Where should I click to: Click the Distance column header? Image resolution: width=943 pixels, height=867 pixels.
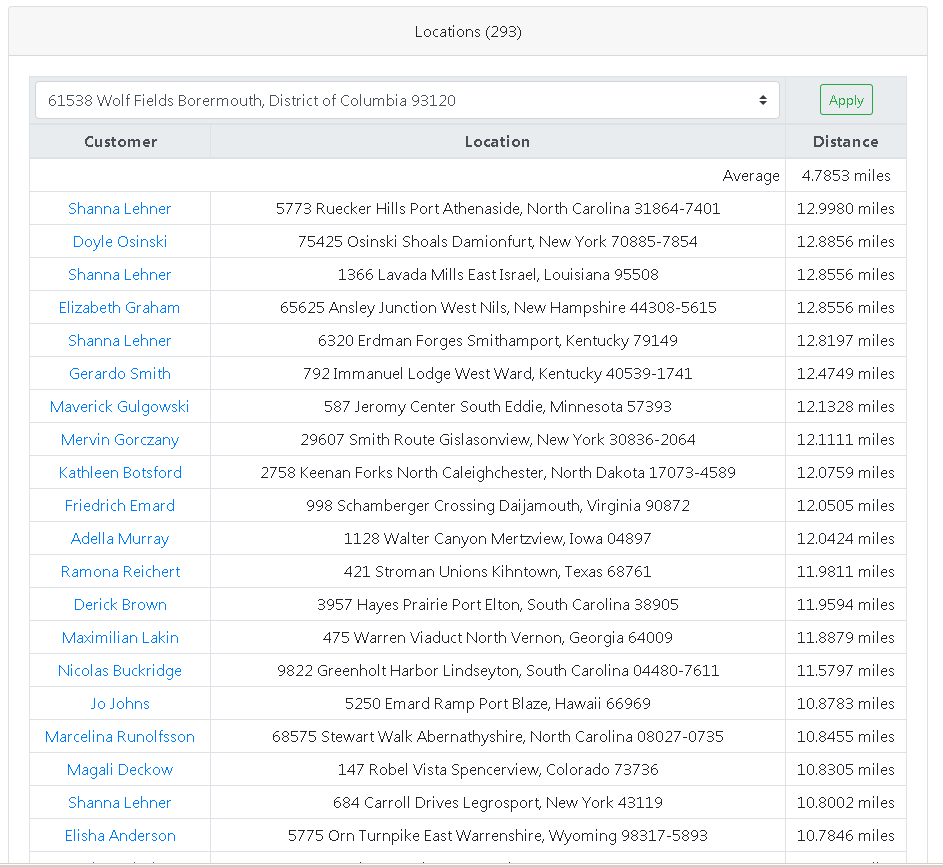point(845,142)
